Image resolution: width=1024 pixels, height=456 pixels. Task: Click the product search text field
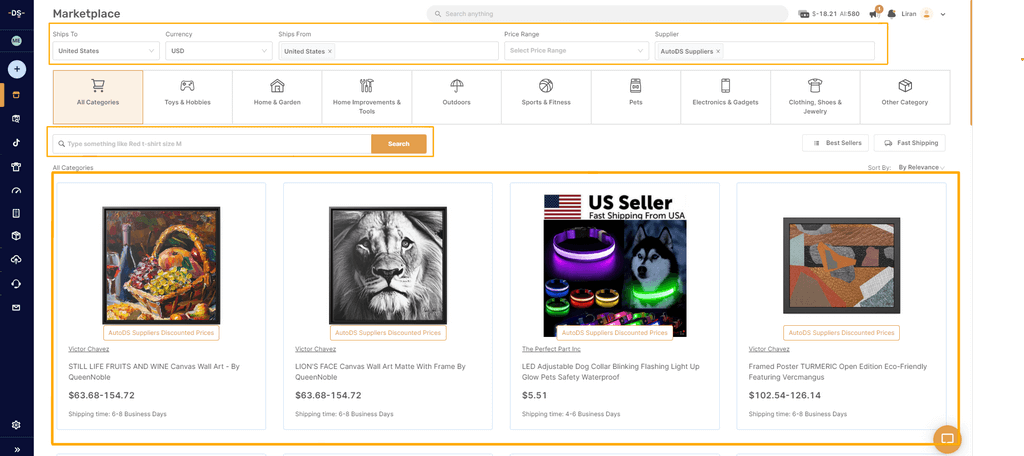(x=212, y=144)
